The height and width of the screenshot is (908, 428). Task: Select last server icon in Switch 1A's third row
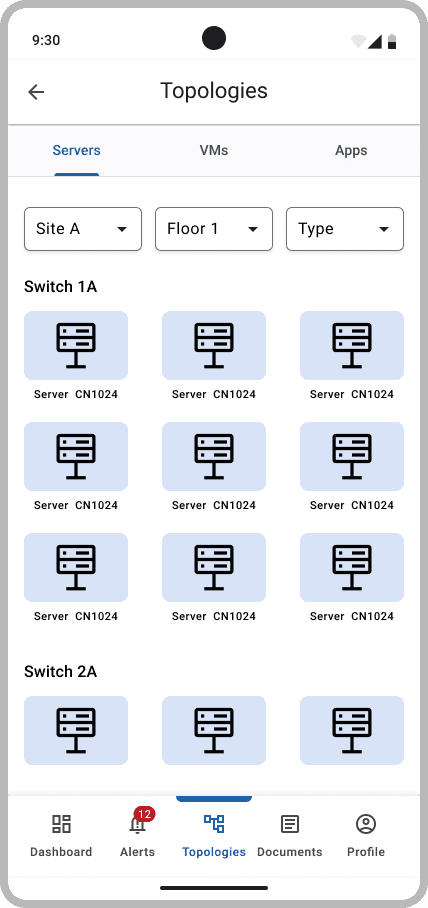[352, 568]
